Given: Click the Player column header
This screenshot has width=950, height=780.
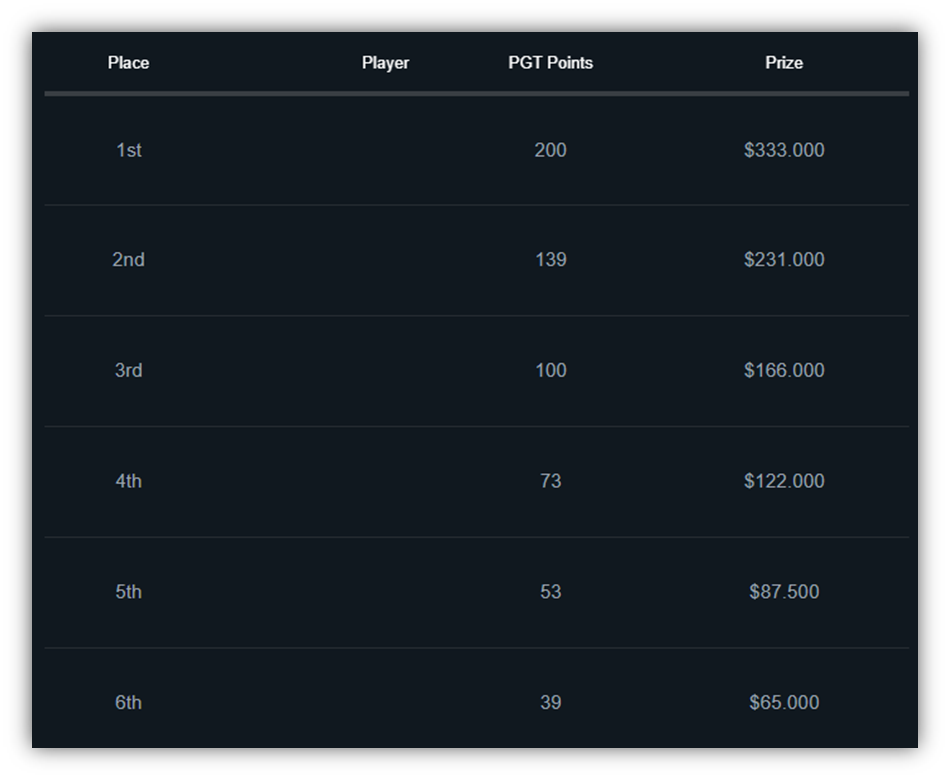Looking at the screenshot, I should [x=385, y=63].
